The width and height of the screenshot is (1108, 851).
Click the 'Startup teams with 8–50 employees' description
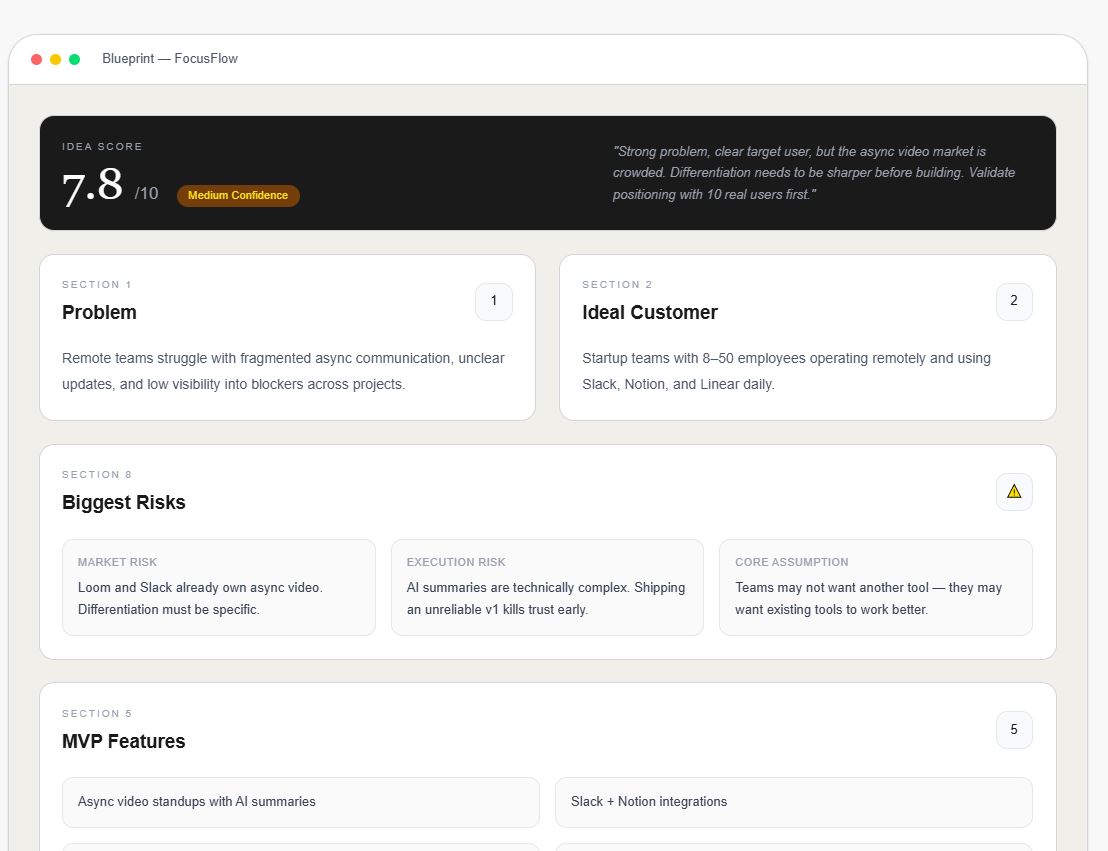(786, 371)
